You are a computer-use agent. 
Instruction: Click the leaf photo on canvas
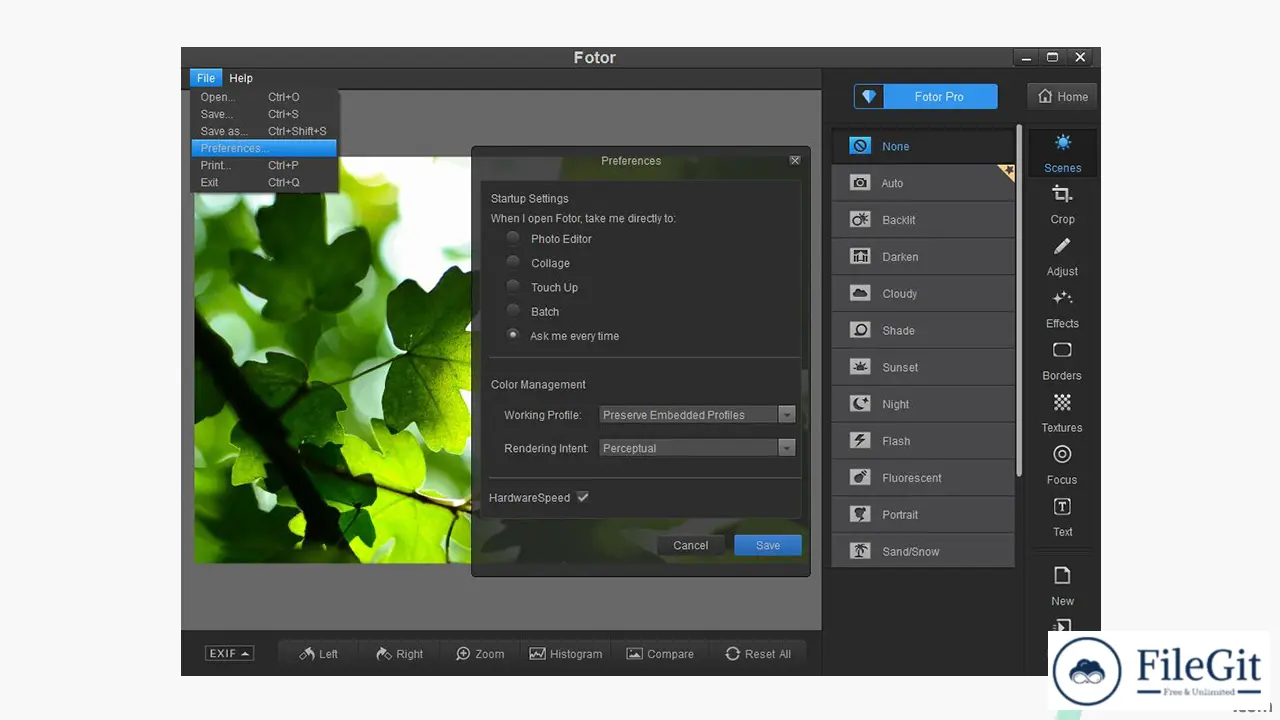coord(332,360)
